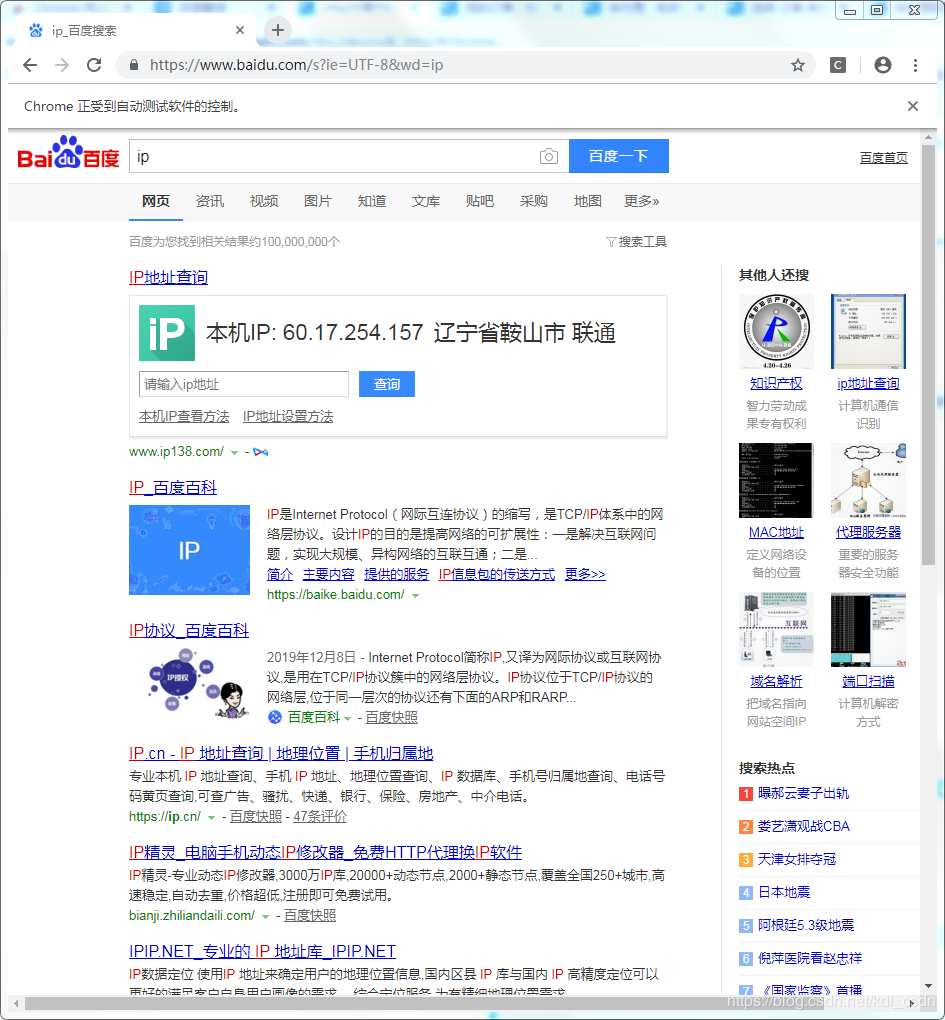Open Chrome's three-dot menu
This screenshot has height=1020, width=945.
(915, 65)
